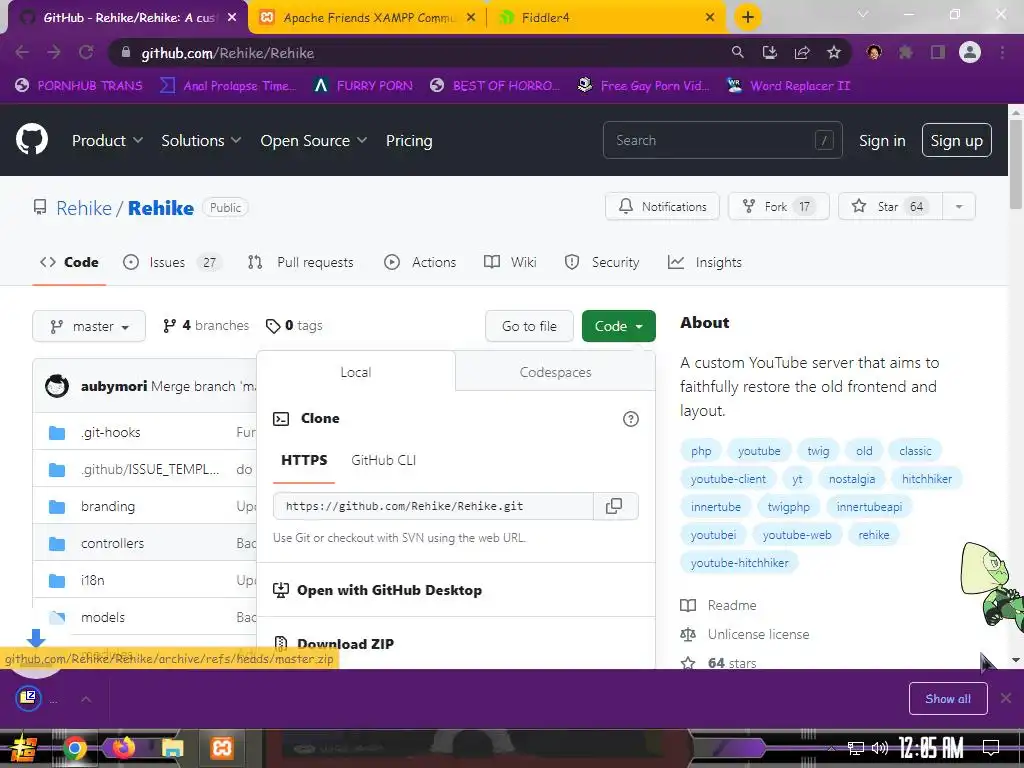Open XAMPP from the taskbar

(x=221, y=748)
